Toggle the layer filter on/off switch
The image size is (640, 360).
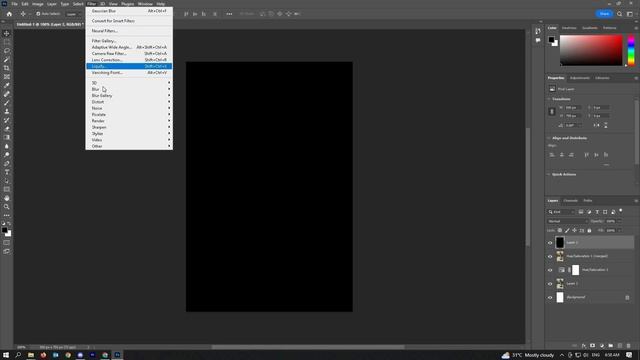pyautogui.click(x=621, y=211)
